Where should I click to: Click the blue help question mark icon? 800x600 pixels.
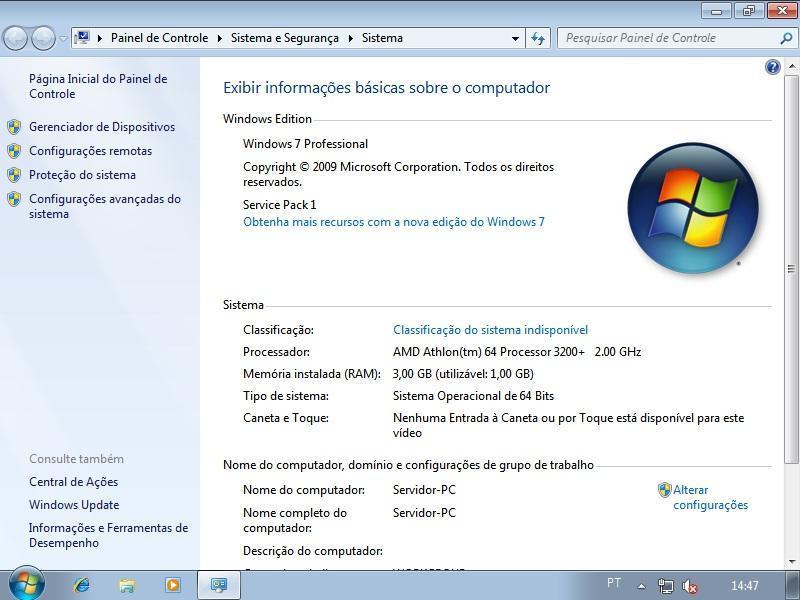coord(772,67)
